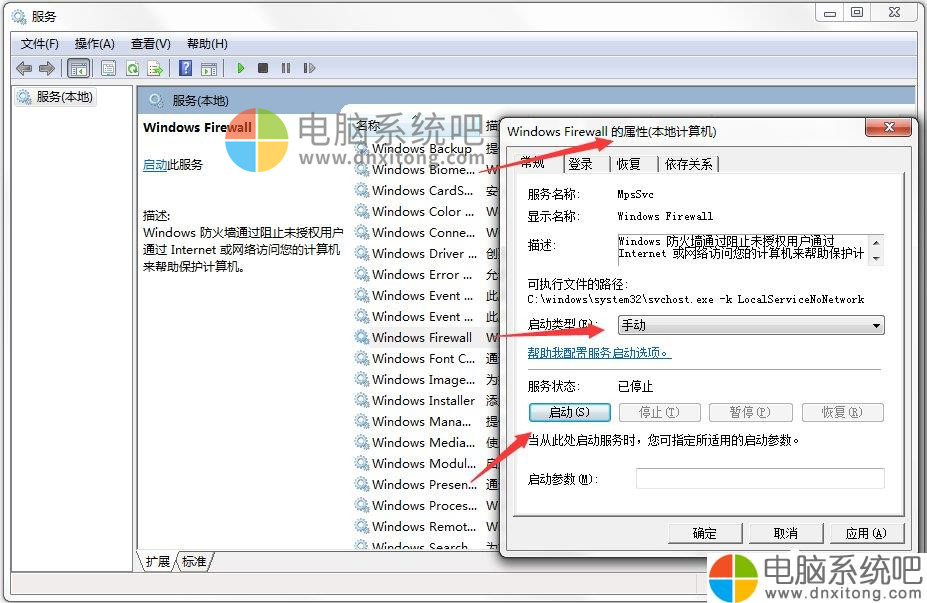Click the 已停止 service status text
This screenshot has width=927, height=603.
(636, 387)
